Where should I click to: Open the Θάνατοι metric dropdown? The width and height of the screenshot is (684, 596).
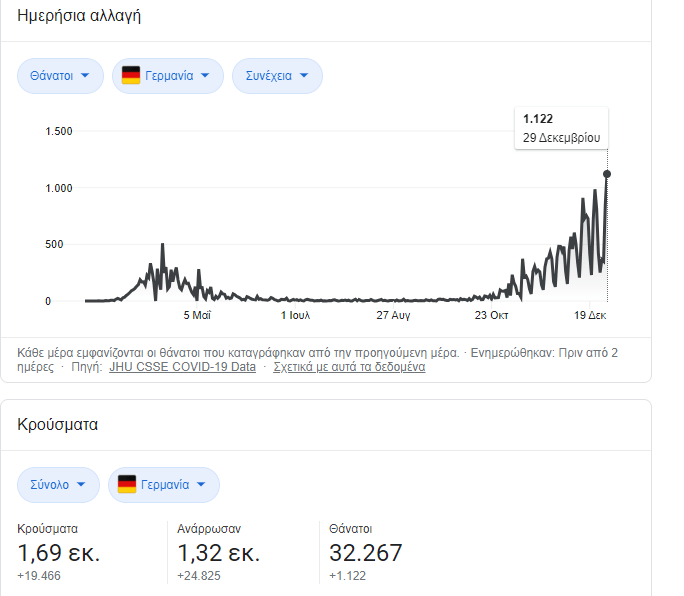60,76
